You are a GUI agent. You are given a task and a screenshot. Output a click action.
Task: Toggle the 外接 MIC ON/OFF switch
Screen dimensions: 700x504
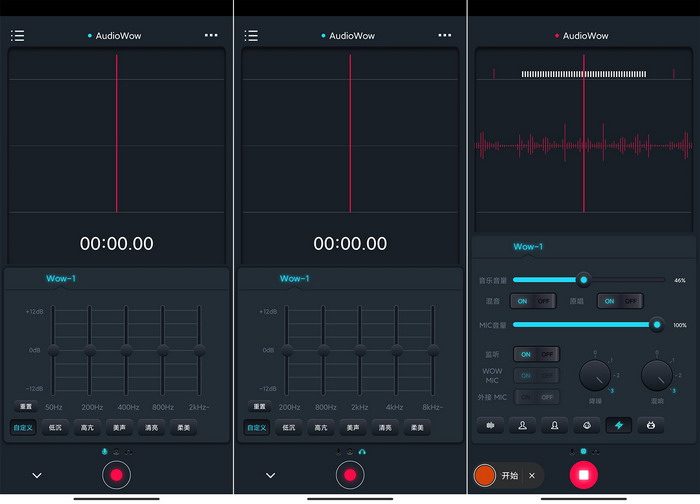(x=536, y=397)
